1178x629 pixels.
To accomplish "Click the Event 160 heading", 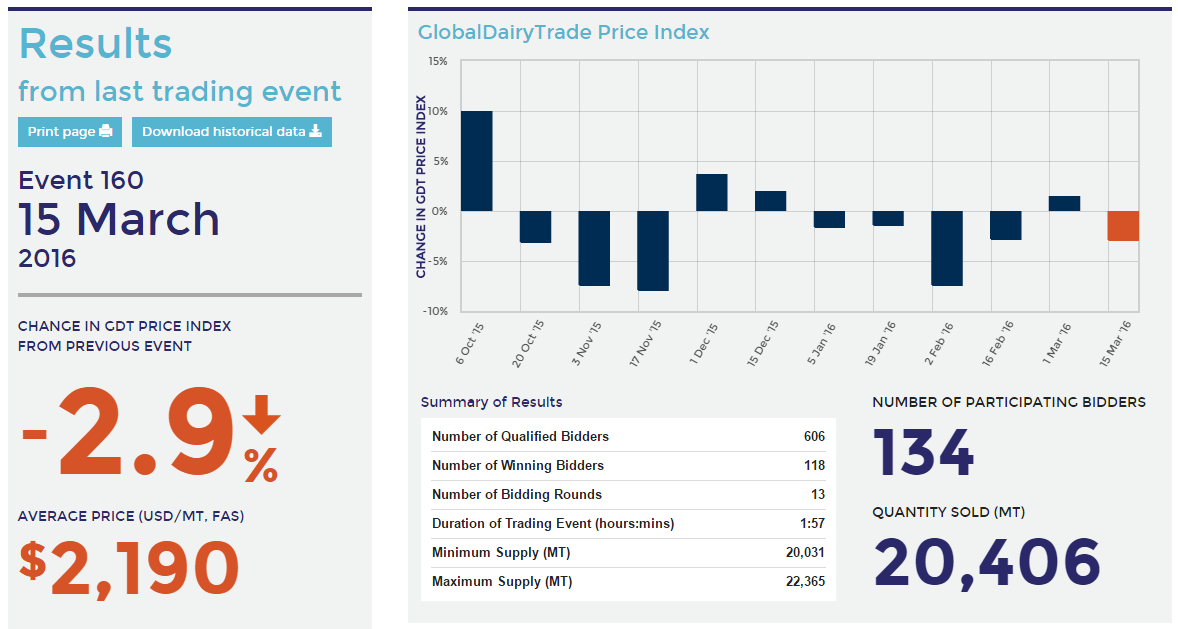I will click(x=81, y=181).
